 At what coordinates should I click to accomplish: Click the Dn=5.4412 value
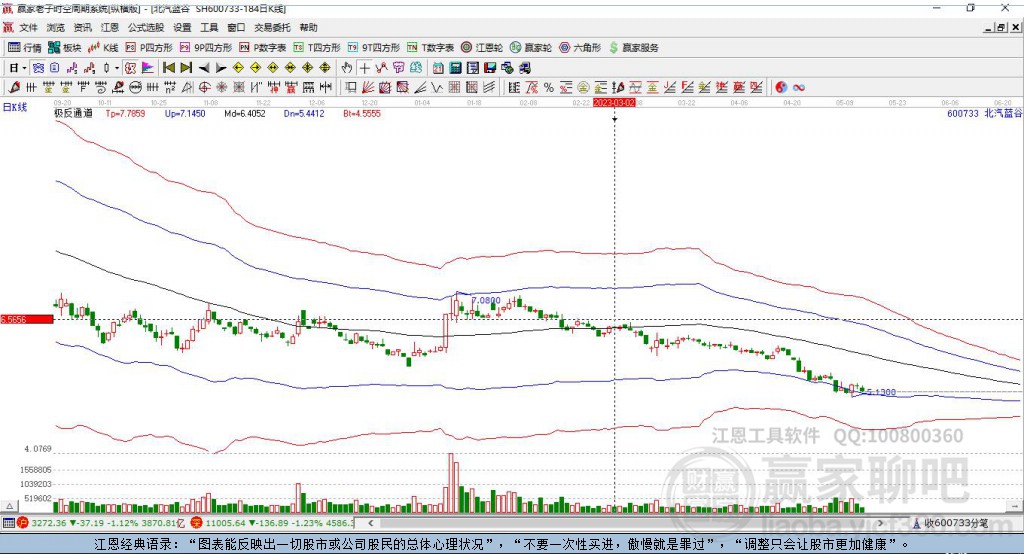click(x=304, y=113)
